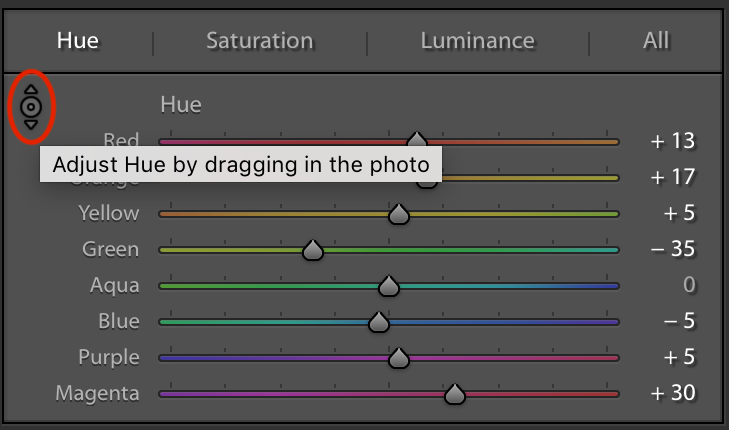The width and height of the screenshot is (729, 430).
Task: Select the All tab
Action: pyautogui.click(x=656, y=41)
